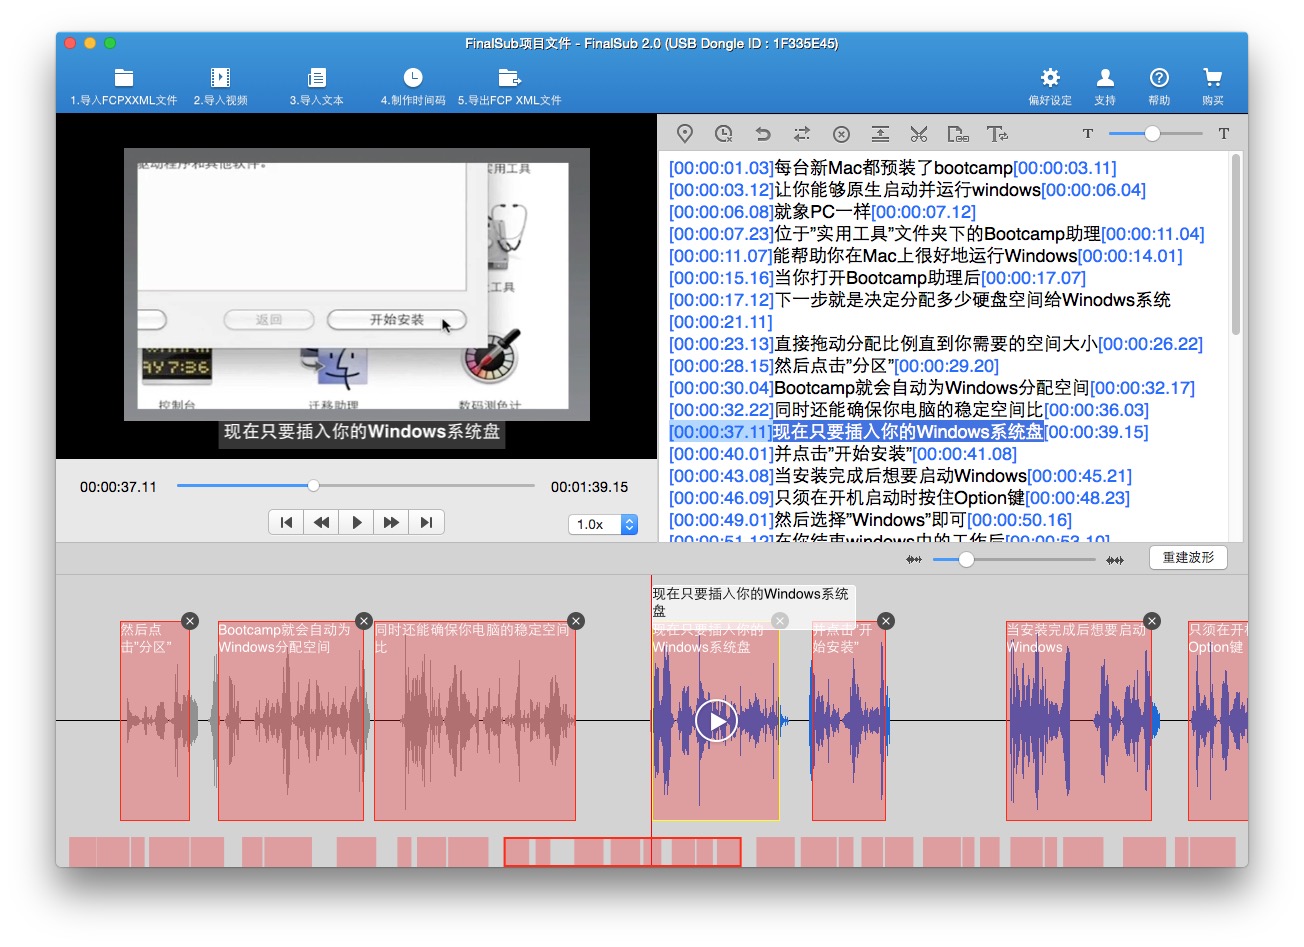The image size is (1304, 947).
Task: Click timecode [00:00:23.13] in subtitle list
Action: [x=721, y=344]
